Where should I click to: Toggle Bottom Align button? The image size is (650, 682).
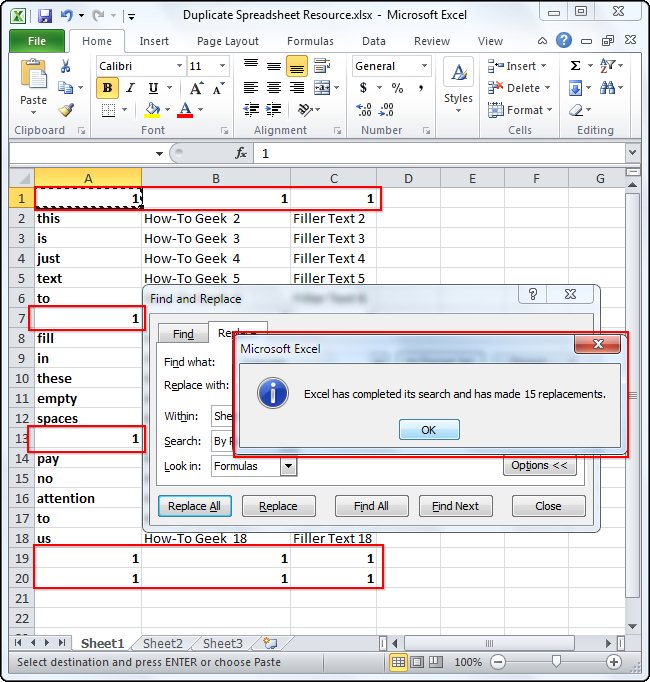pos(297,66)
